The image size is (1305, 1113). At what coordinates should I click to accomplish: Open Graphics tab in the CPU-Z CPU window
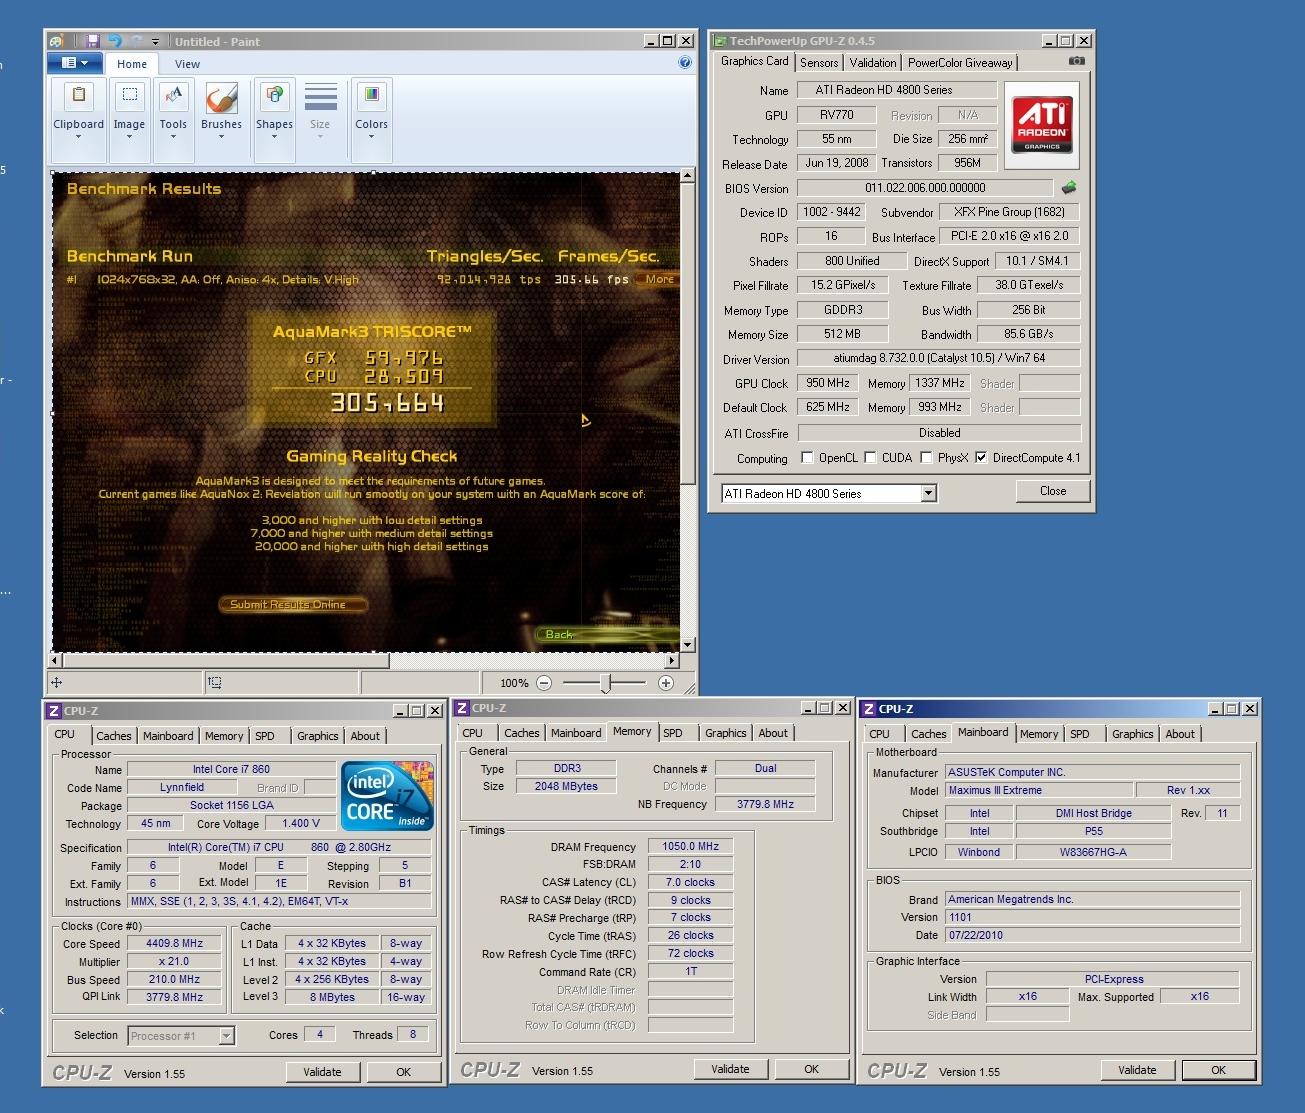click(x=318, y=736)
